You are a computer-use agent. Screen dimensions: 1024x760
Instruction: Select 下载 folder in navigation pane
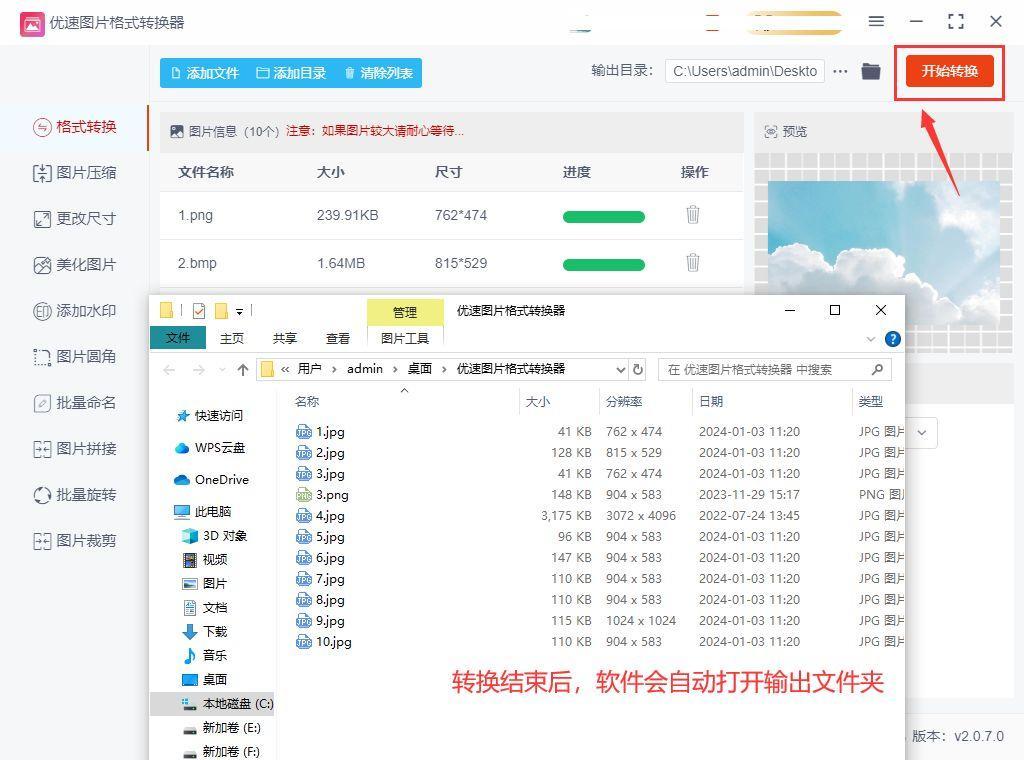pyautogui.click(x=206, y=631)
